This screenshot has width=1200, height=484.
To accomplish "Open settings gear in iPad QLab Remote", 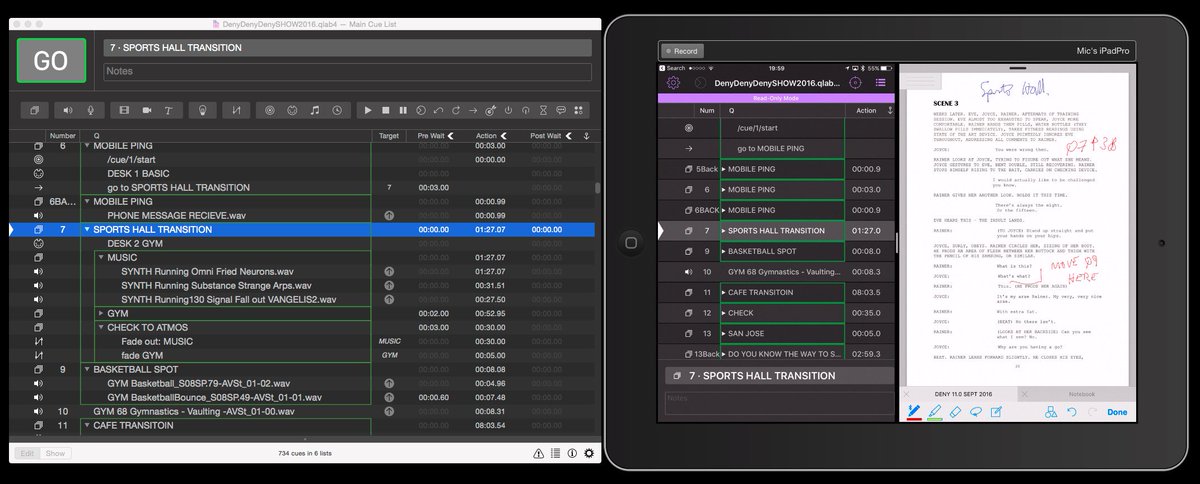I will tap(674, 83).
